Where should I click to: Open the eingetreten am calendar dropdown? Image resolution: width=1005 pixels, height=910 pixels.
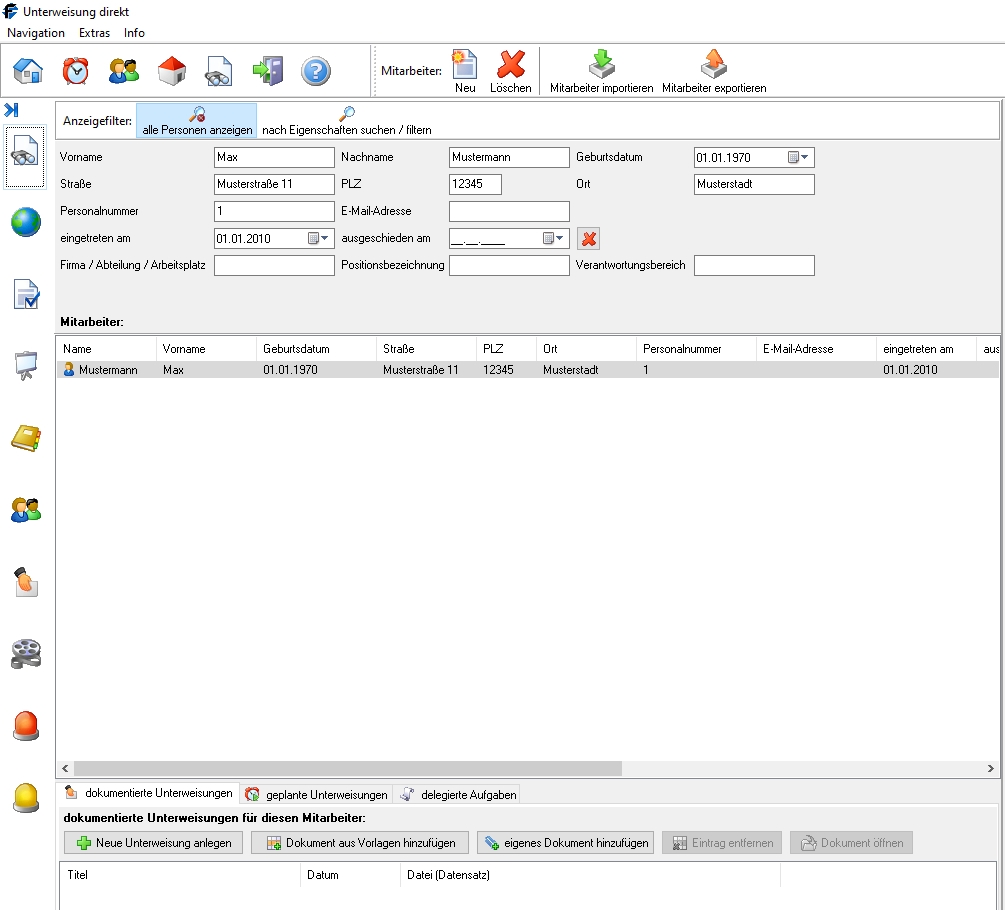[x=319, y=238]
